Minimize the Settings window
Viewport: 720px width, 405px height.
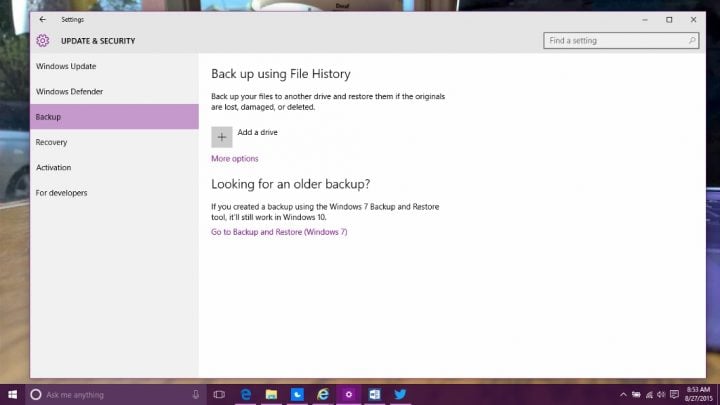[645, 20]
